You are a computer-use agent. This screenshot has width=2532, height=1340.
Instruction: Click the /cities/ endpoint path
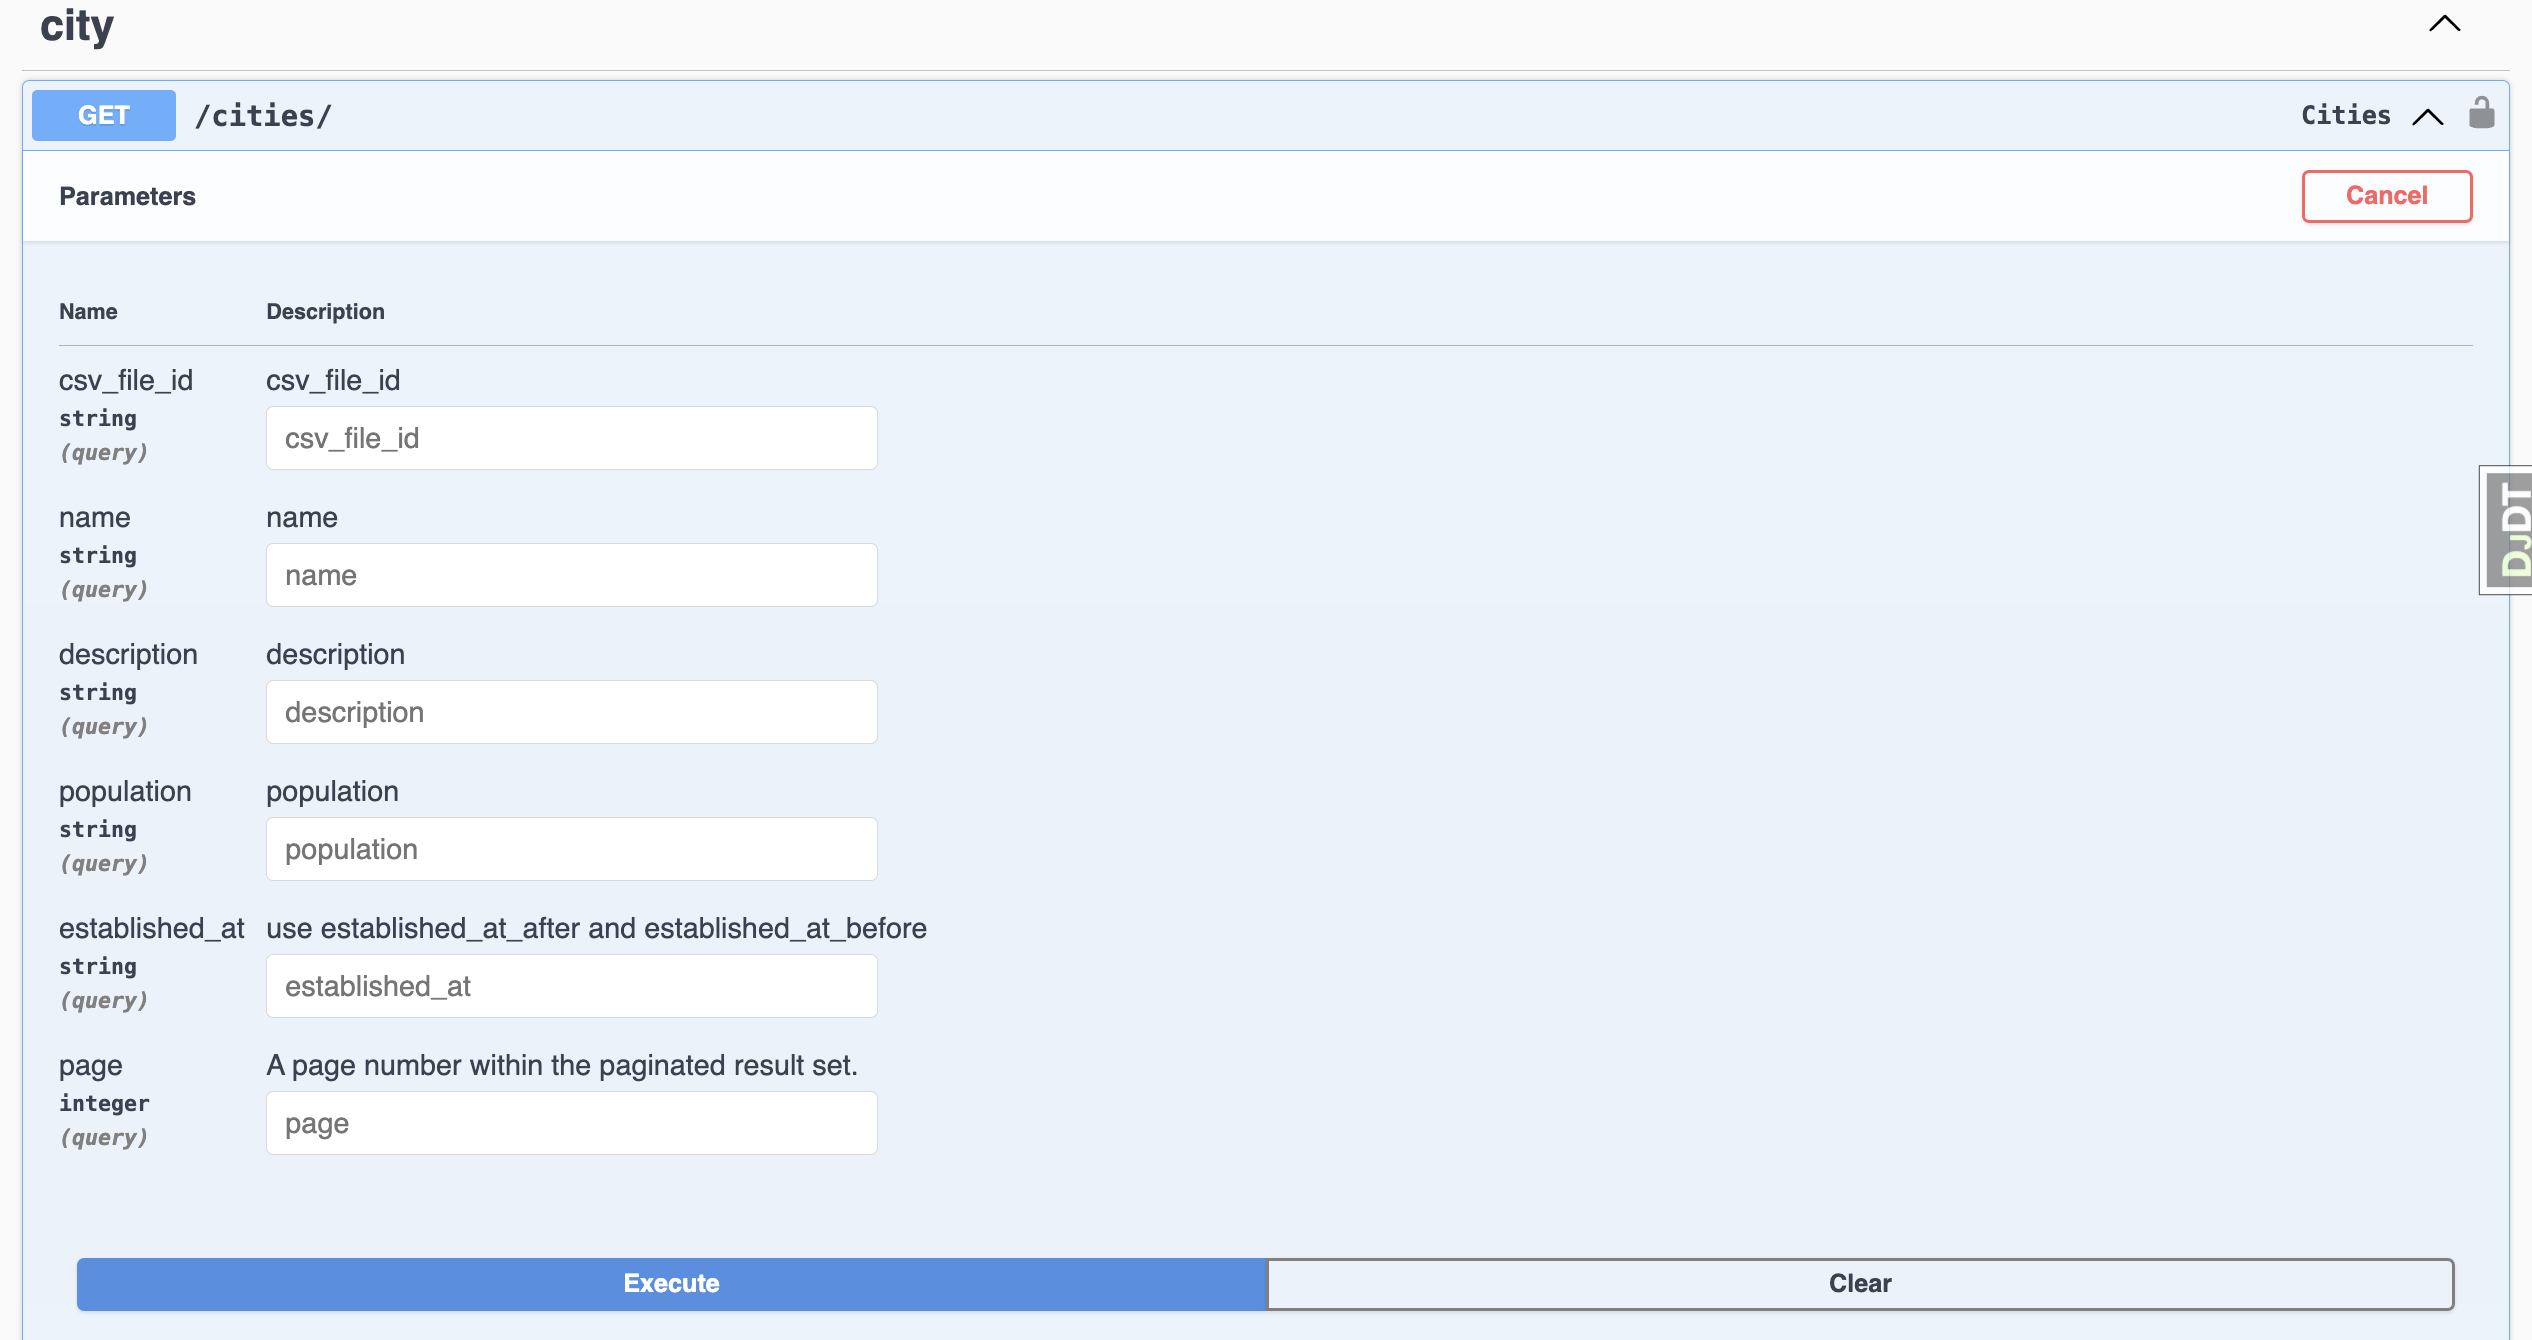point(264,116)
